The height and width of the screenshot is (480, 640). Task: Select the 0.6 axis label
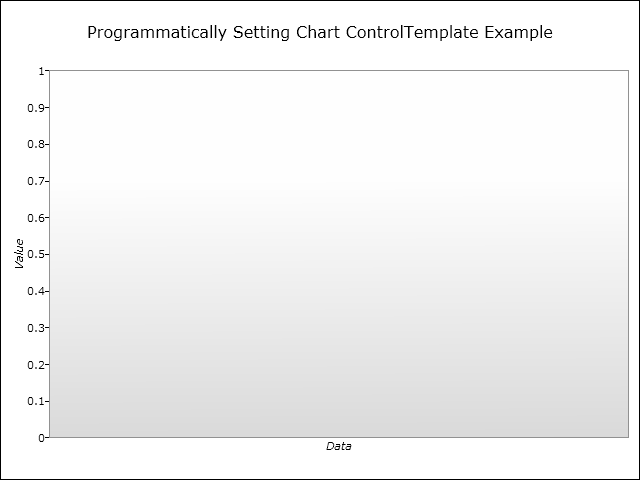(36, 218)
